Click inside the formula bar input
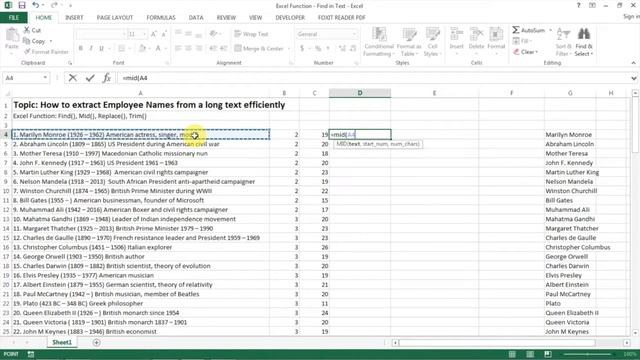The width and height of the screenshot is (640, 360). 373,78
